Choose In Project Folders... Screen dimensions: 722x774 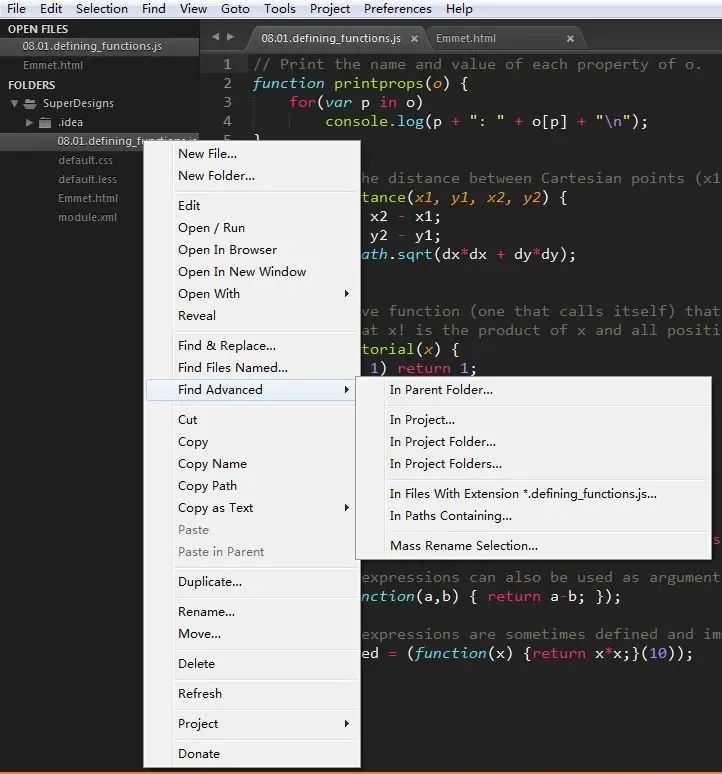533,464
